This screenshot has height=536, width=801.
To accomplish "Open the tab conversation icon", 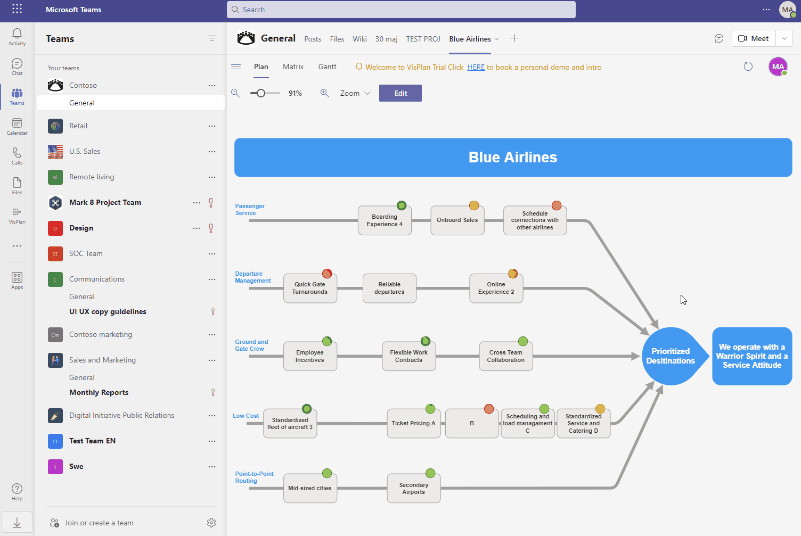I will [x=719, y=38].
